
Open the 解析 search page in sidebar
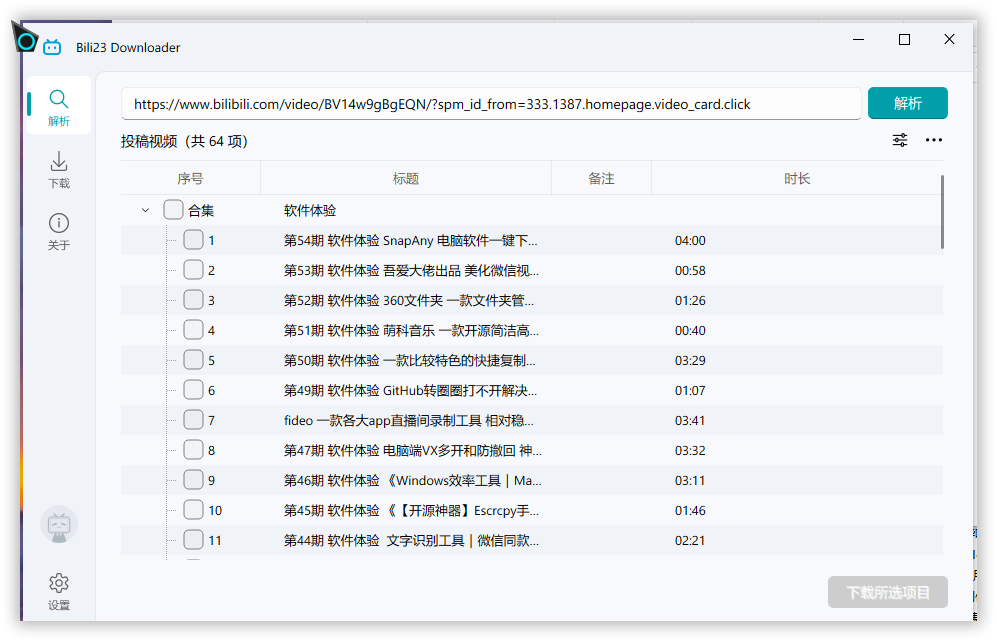tap(59, 107)
